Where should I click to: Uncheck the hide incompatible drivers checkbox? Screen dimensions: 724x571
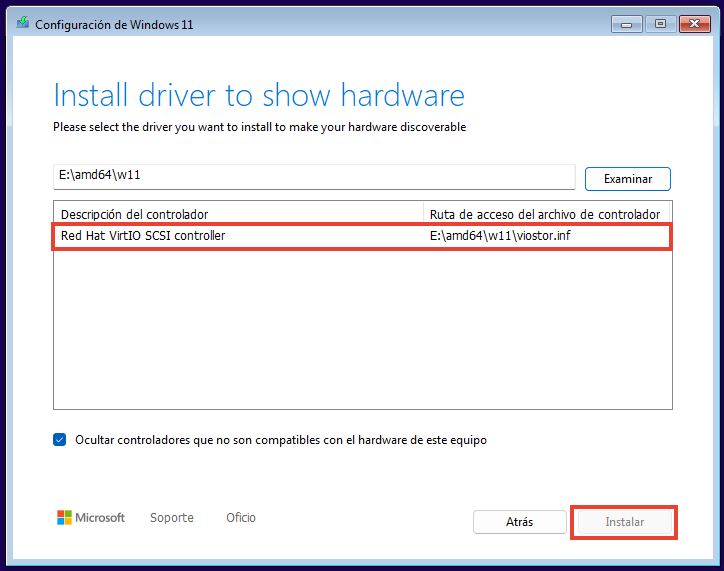coord(61,440)
